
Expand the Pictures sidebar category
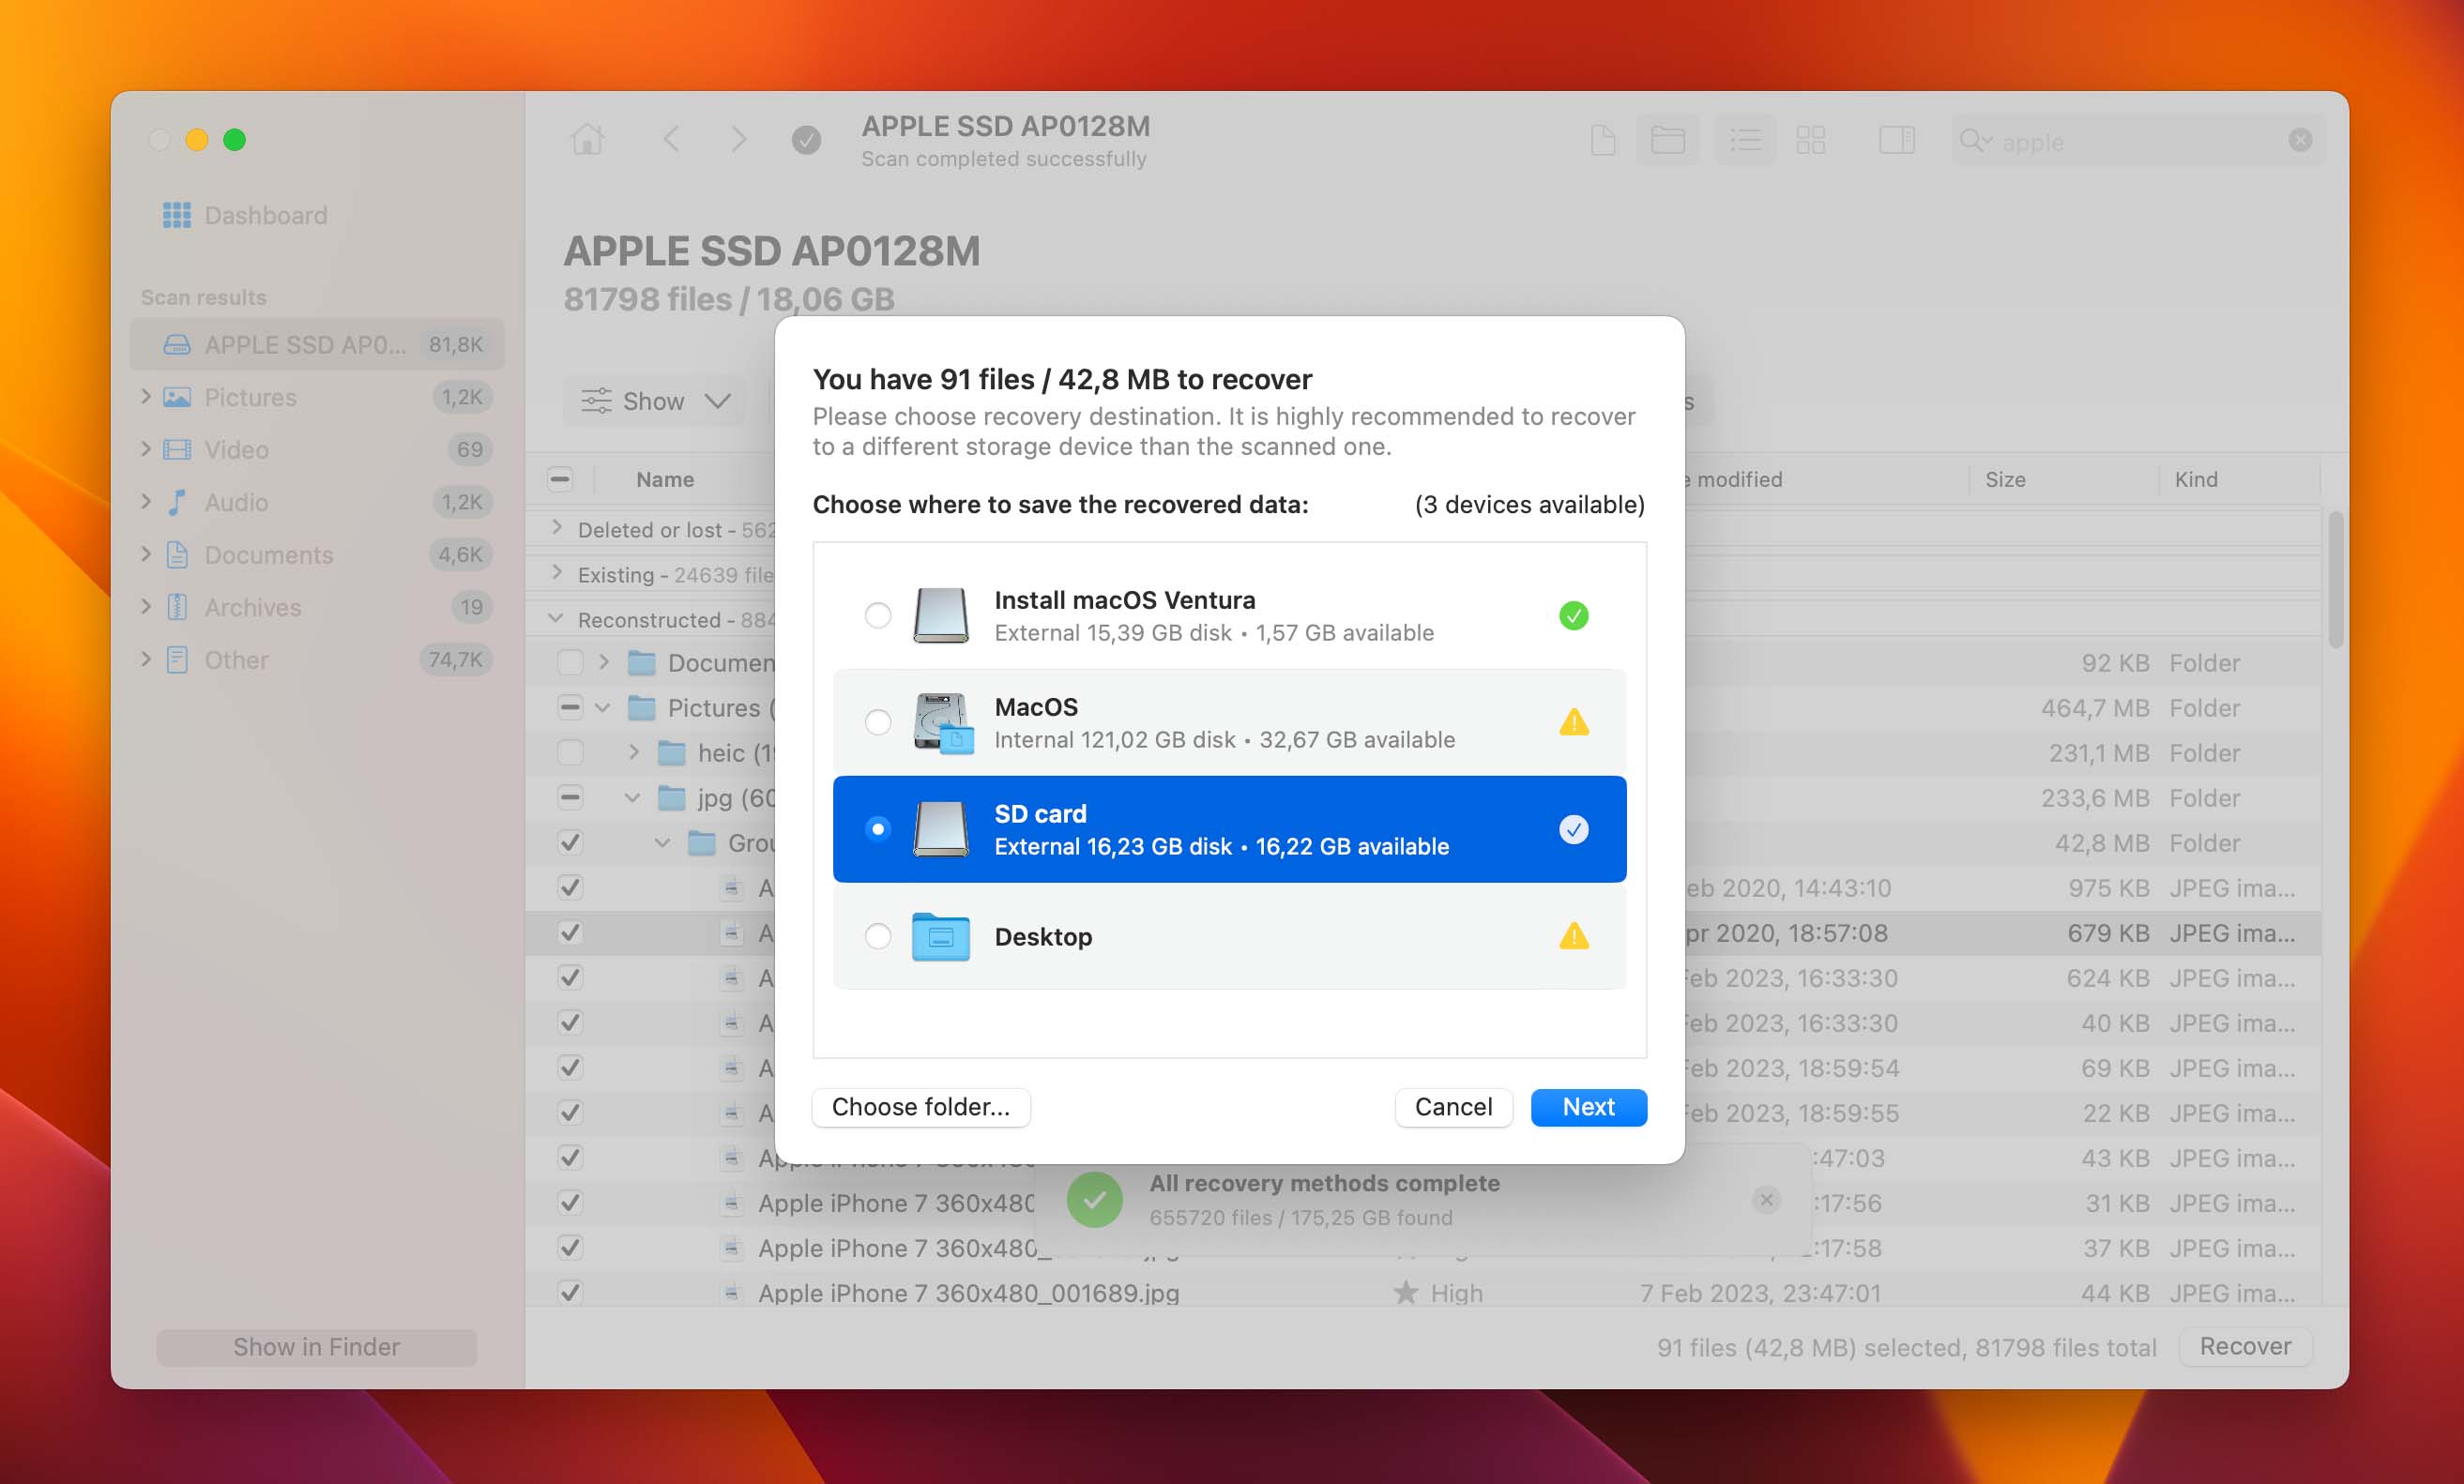[146, 397]
